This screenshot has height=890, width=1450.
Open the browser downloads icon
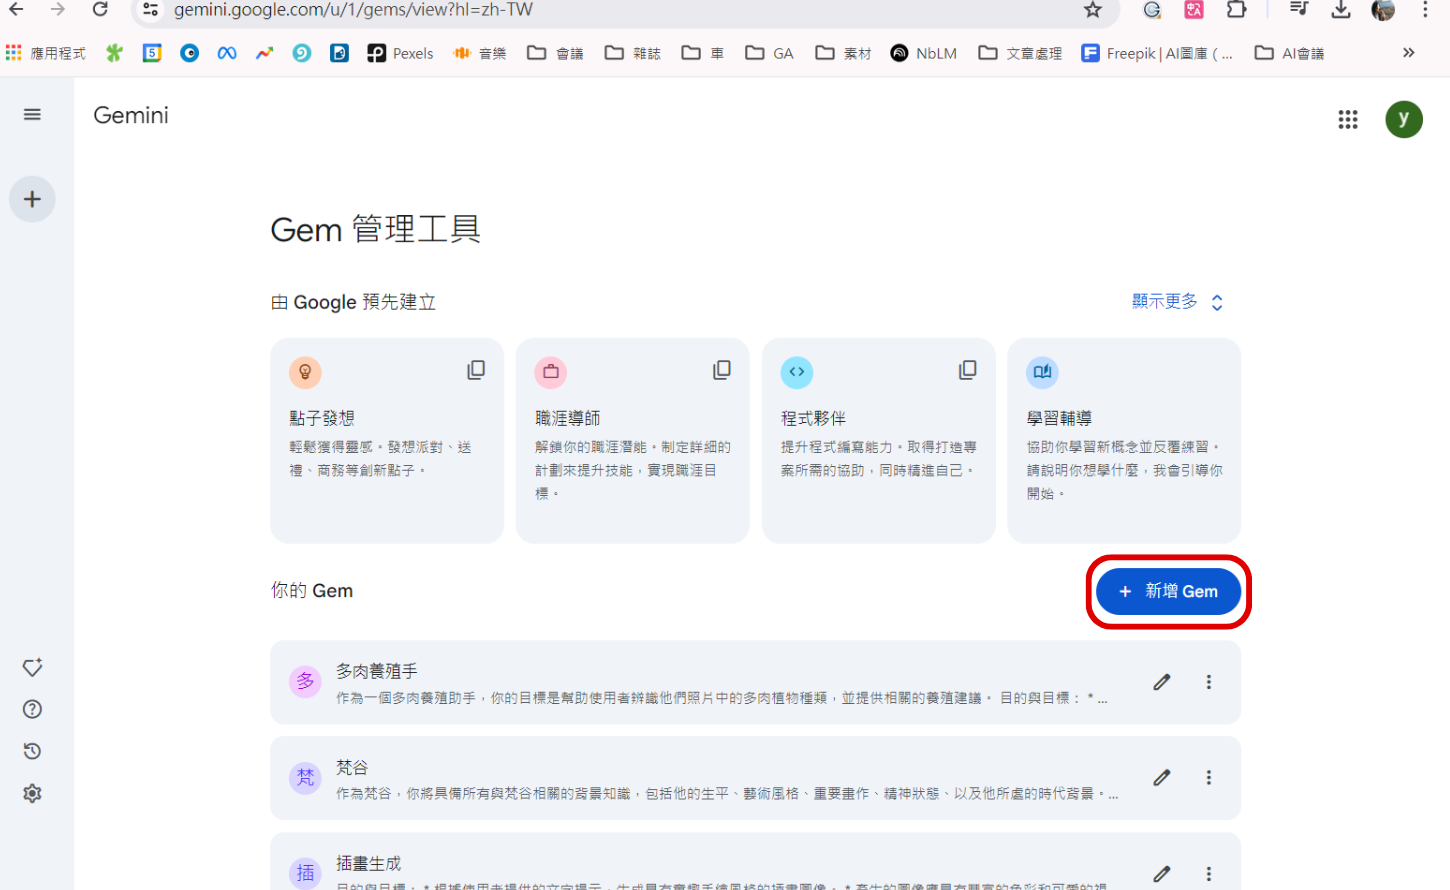[x=1341, y=10]
